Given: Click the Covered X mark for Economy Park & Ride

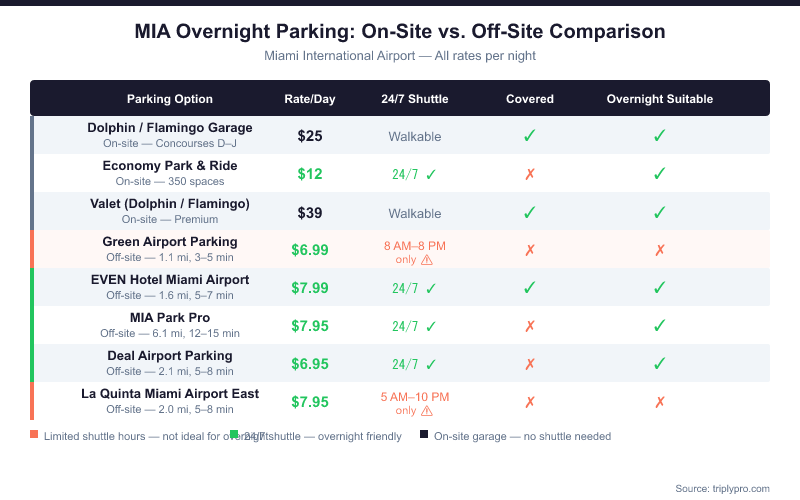Looking at the screenshot, I should tap(530, 174).
